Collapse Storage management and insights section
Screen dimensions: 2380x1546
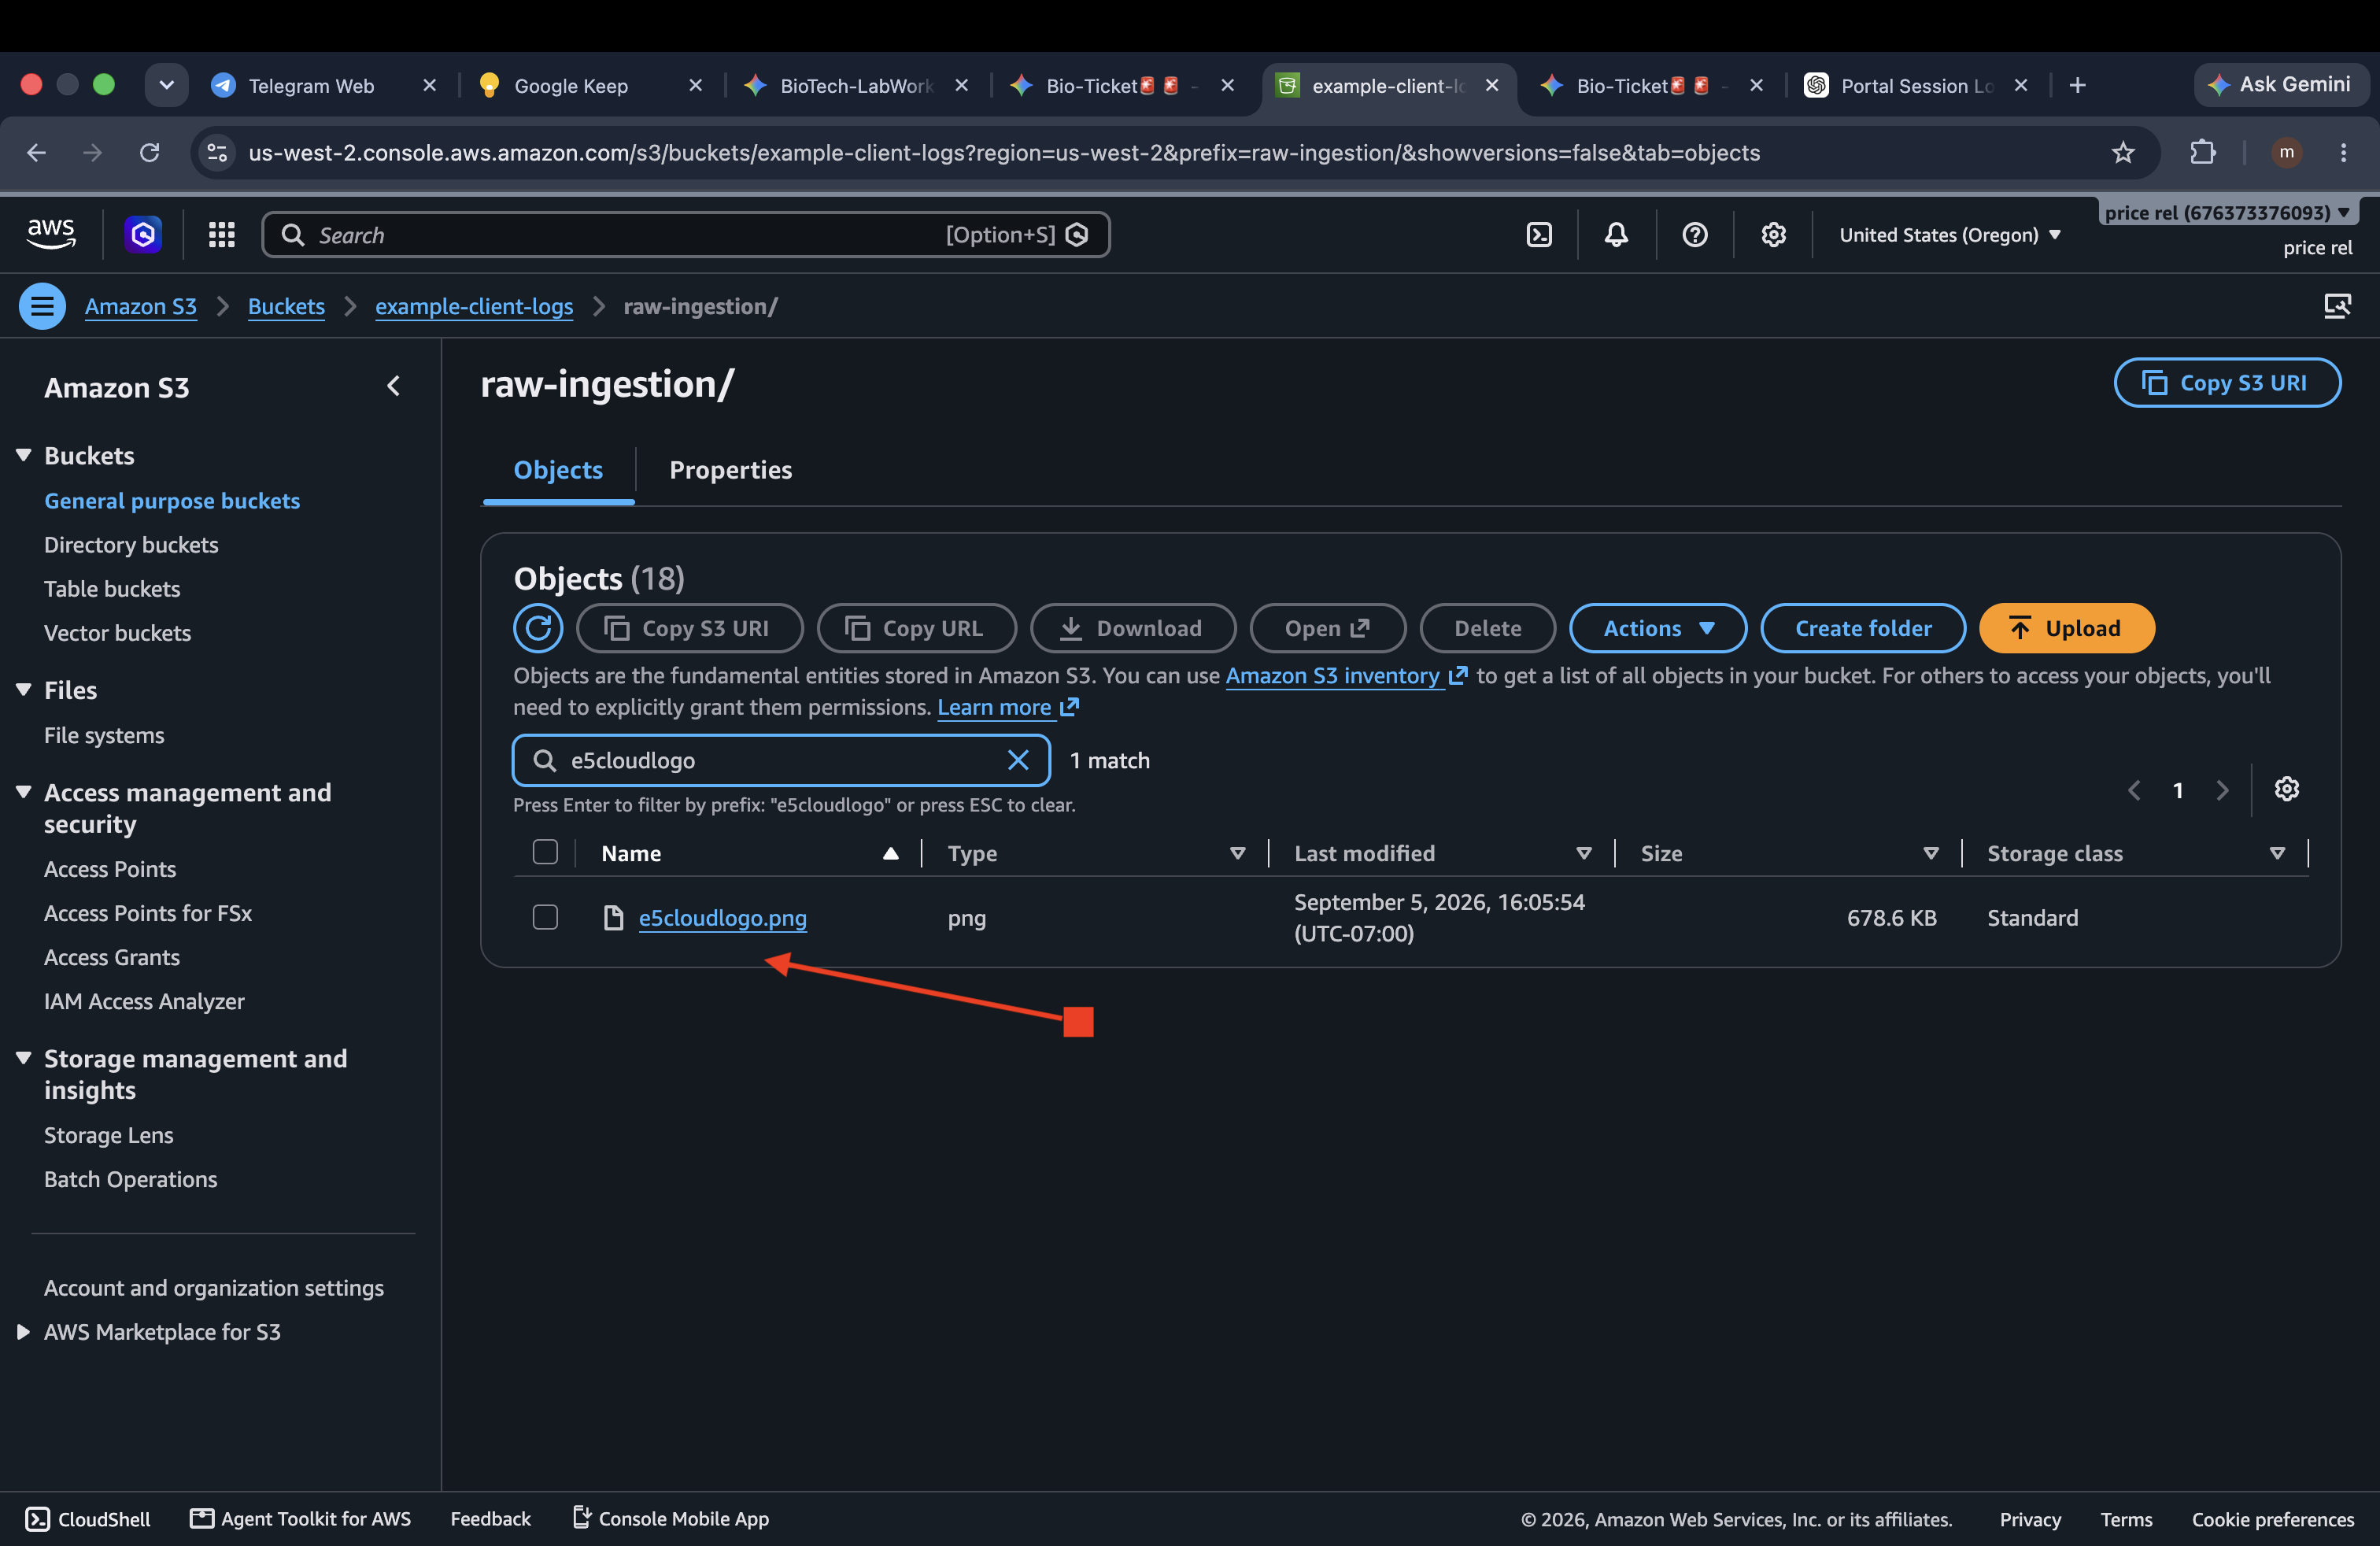pyautogui.click(x=23, y=1058)
